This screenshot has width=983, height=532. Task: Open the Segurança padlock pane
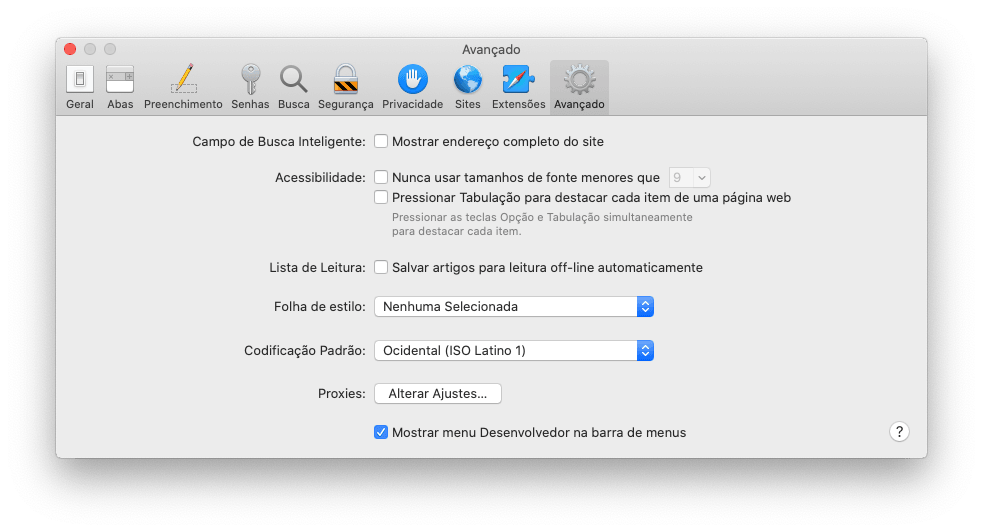pyautogui.click(x=345, y=88)
